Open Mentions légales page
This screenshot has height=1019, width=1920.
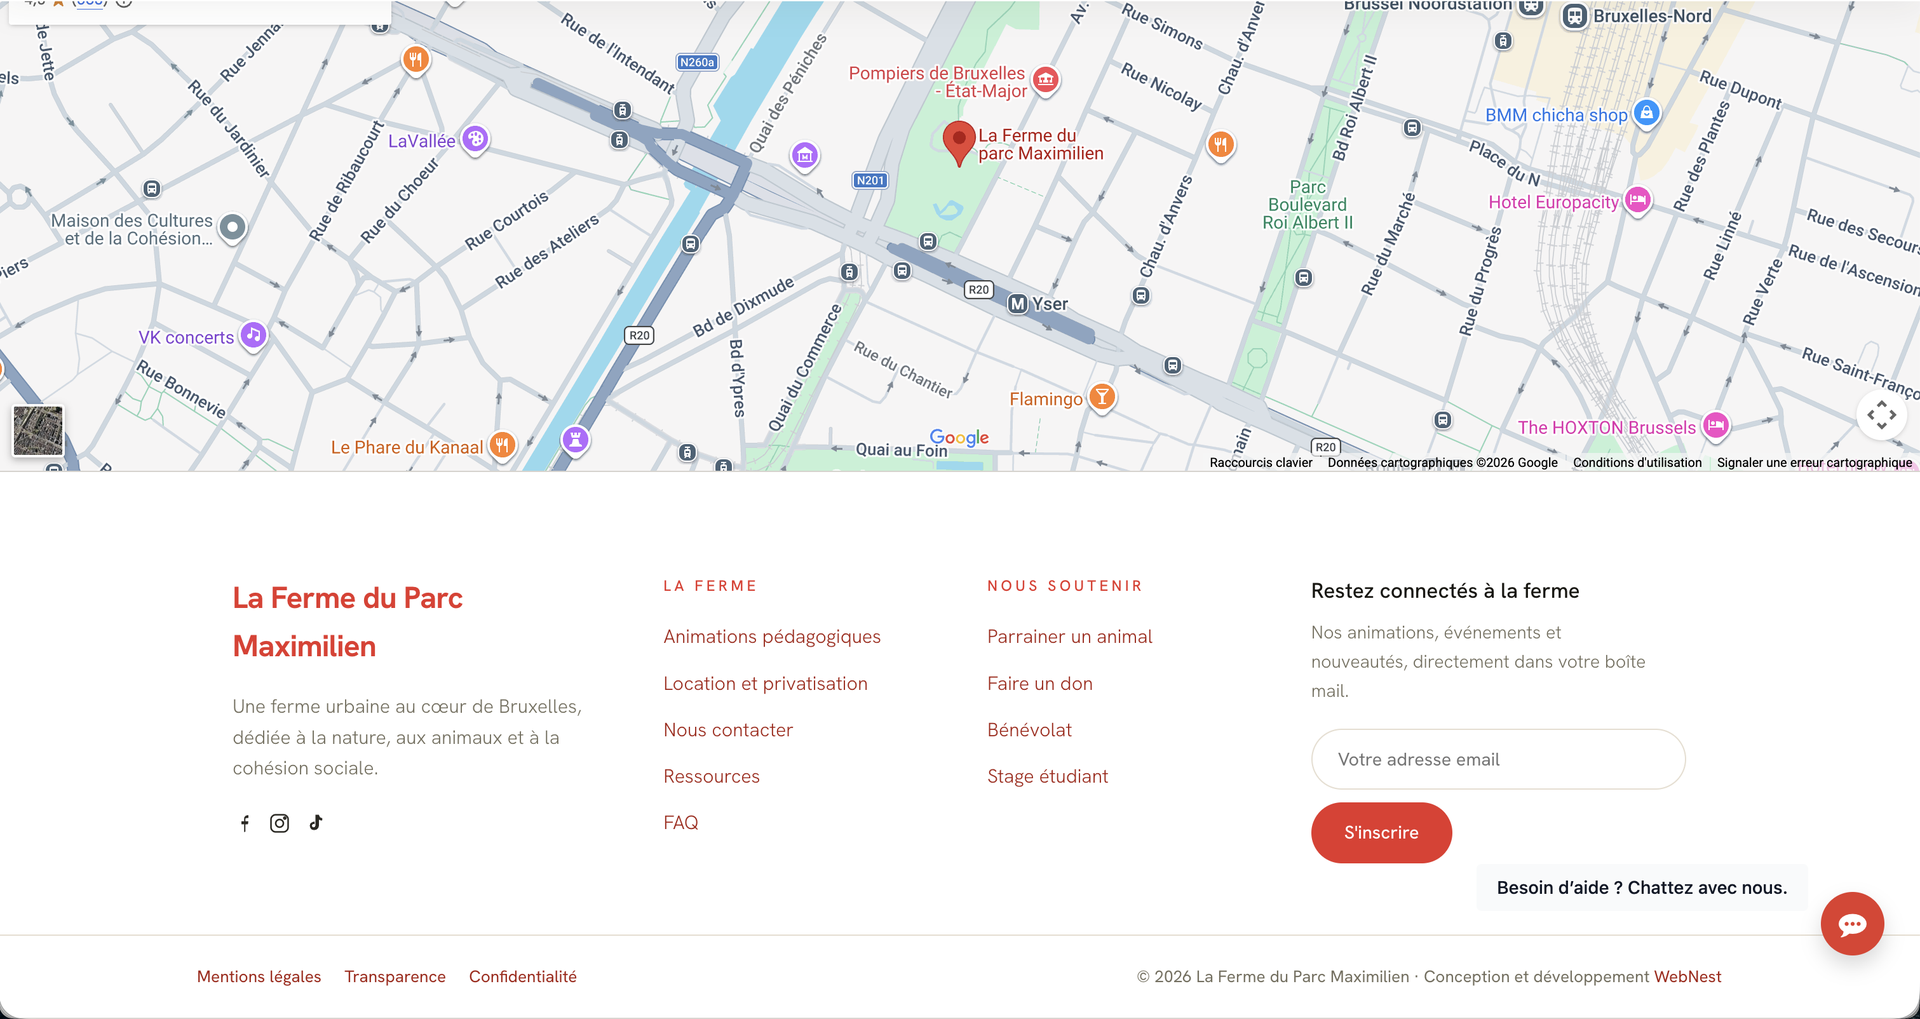[259, 977]
